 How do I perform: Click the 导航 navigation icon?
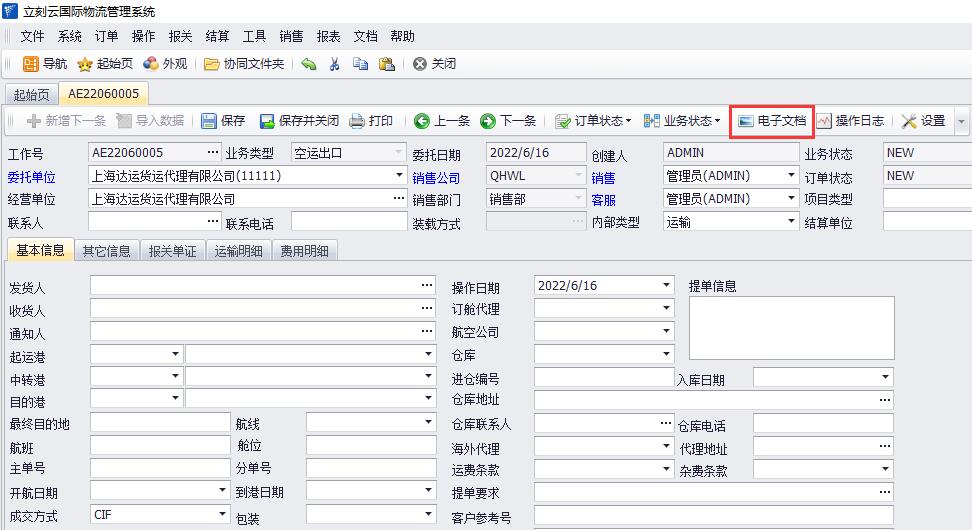31,64
